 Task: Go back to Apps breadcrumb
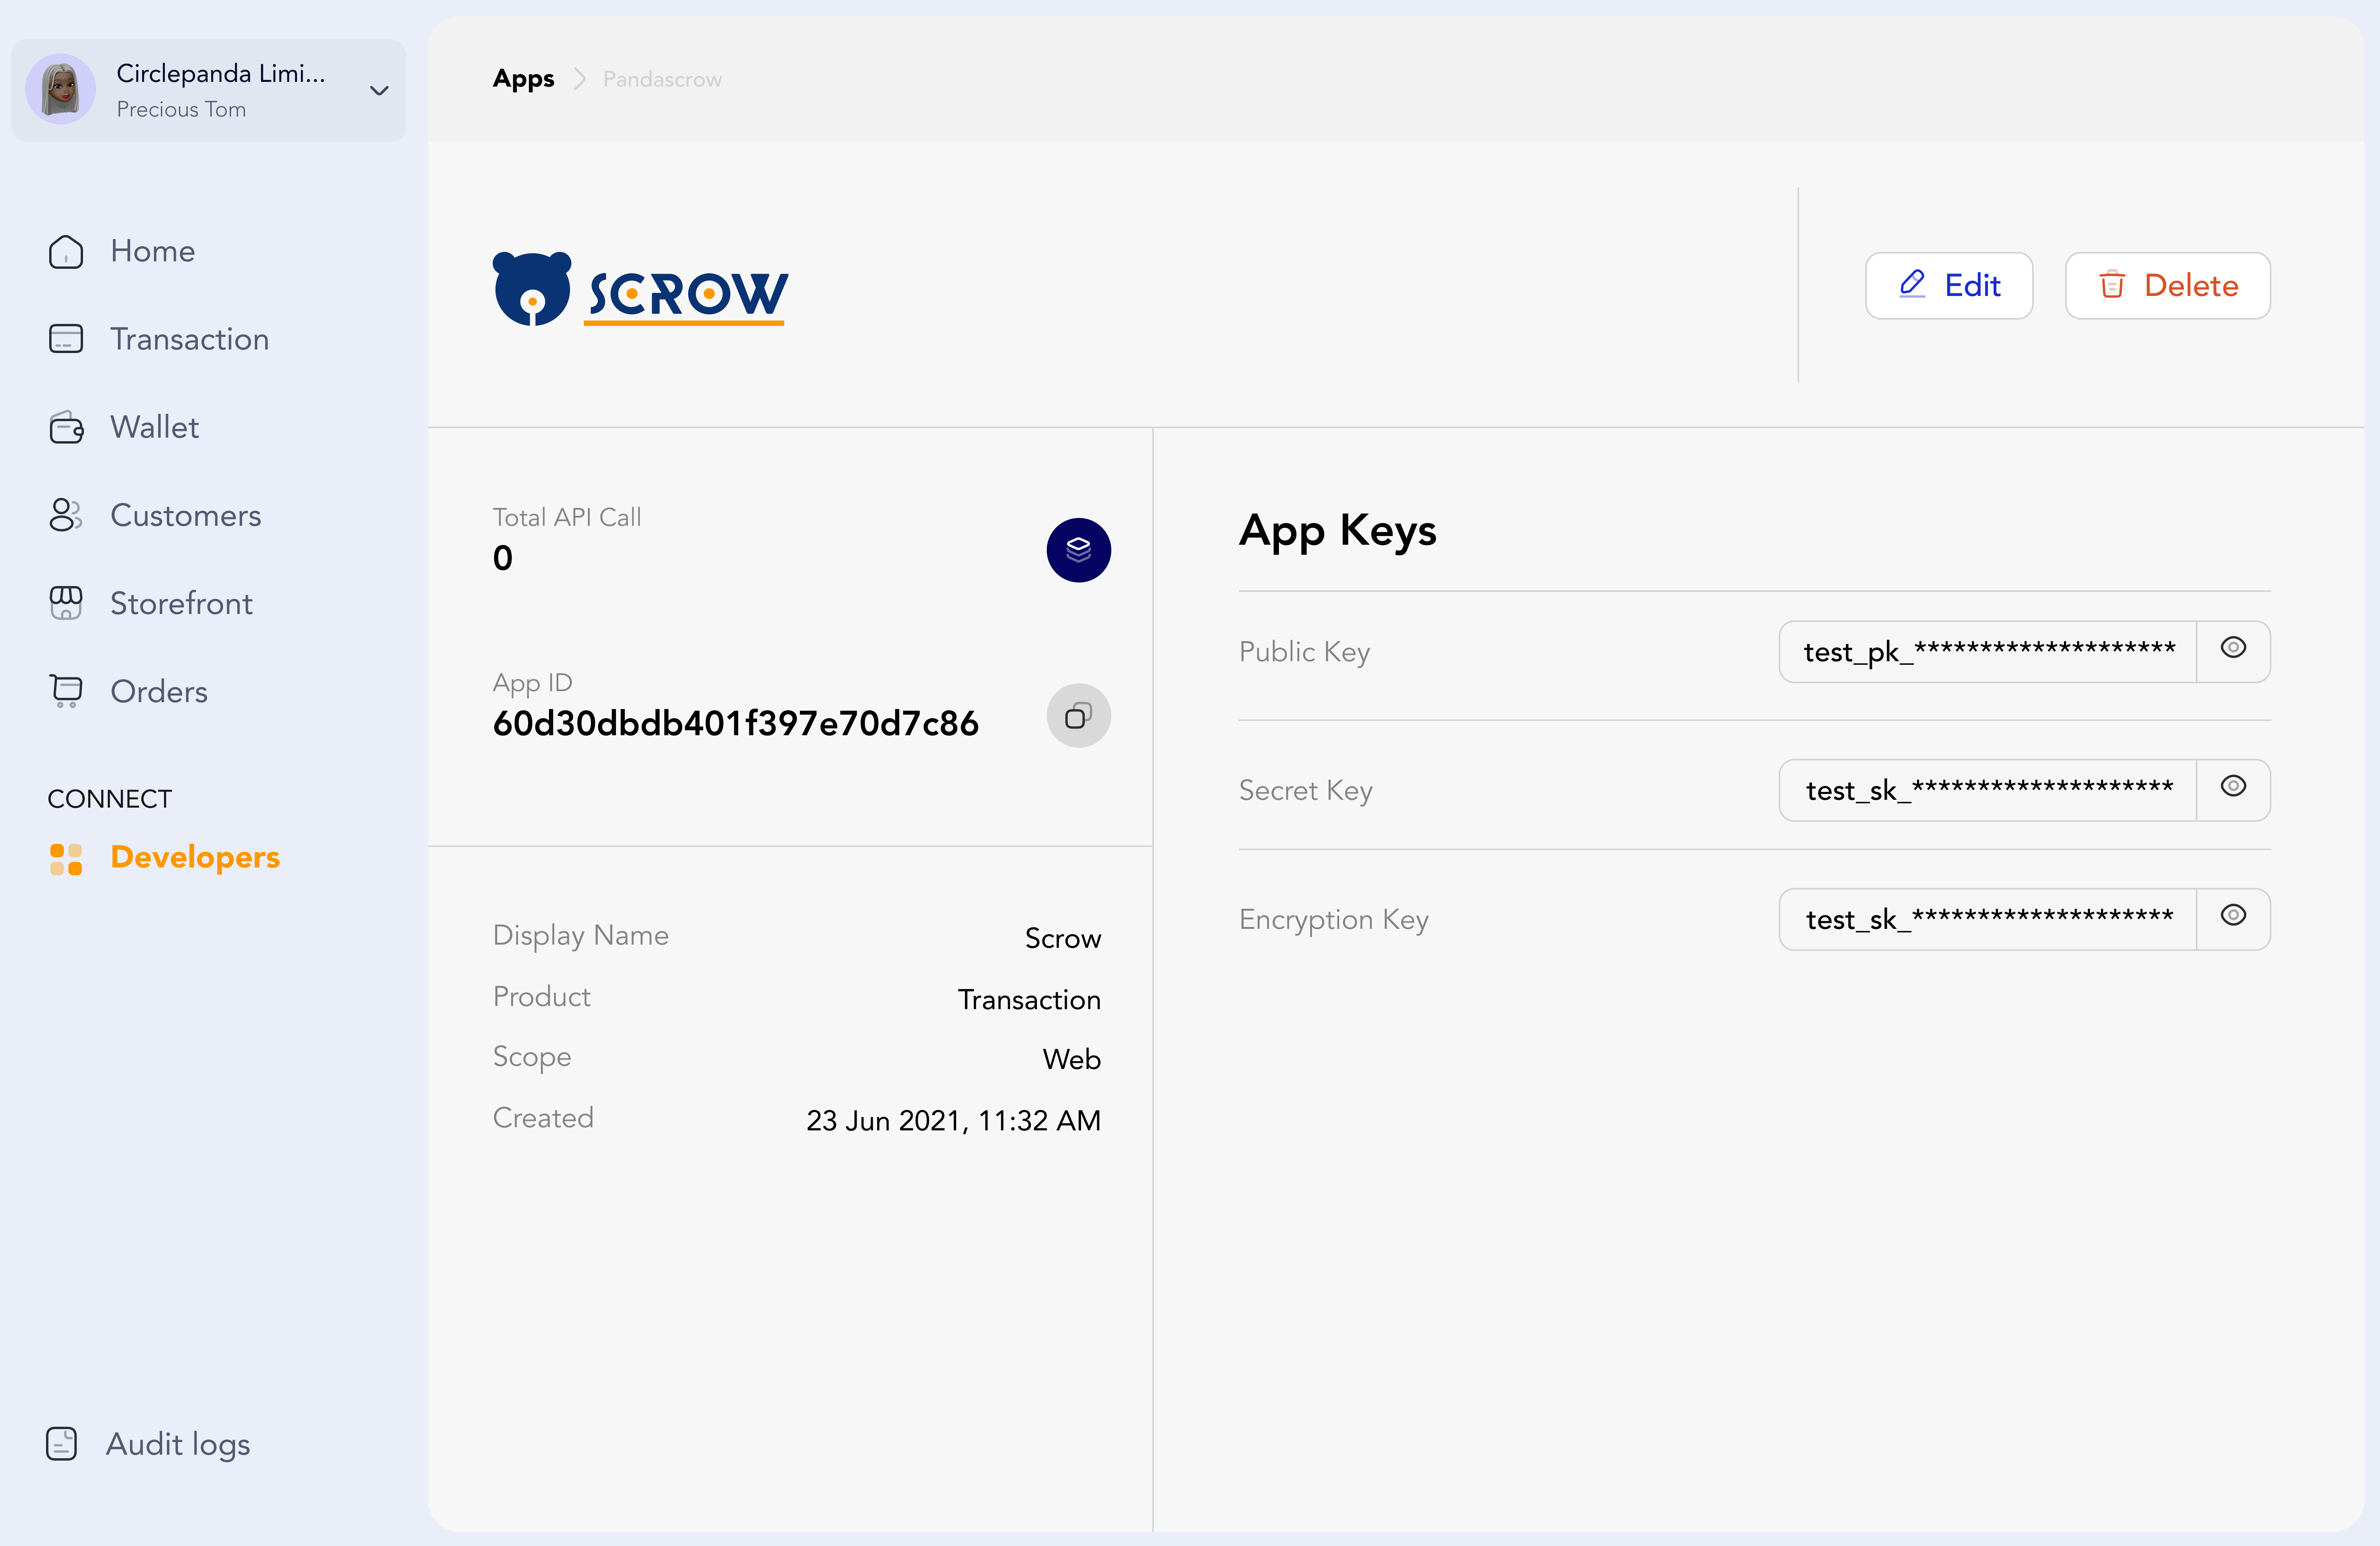coord(523,79)
